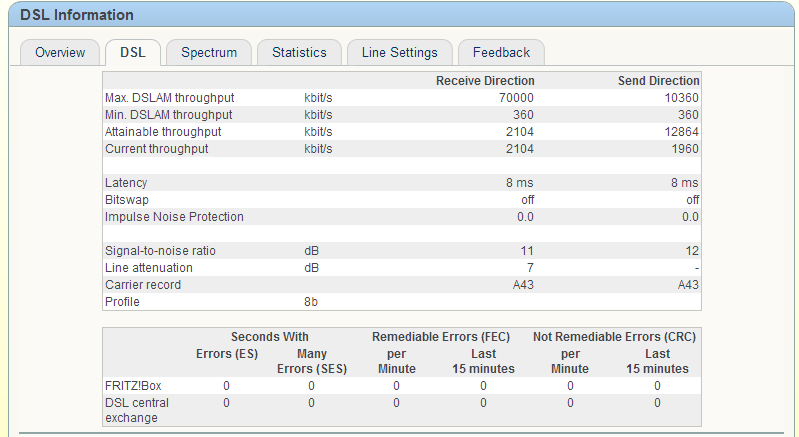The image size is (799, 437).
Task: Switch to the Overview tab
Action: pyautogui.click(x=60, y=53)
